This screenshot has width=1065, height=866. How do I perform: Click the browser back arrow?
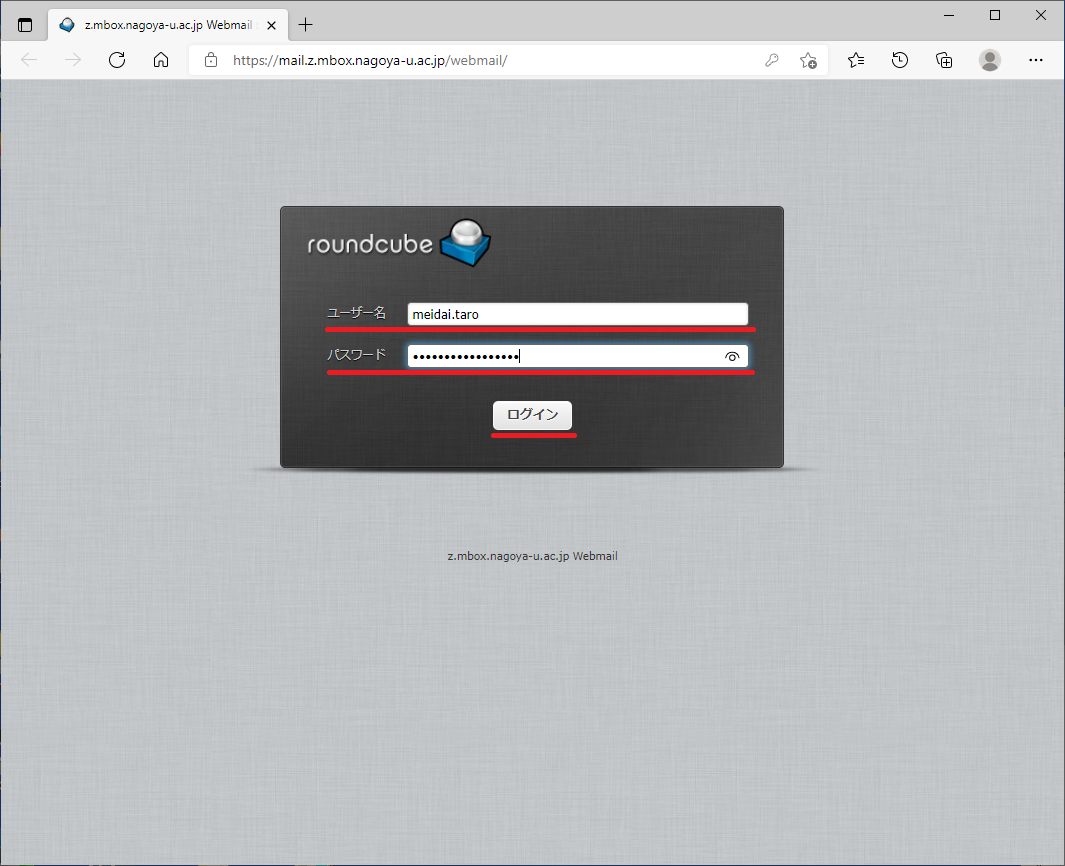pos(29,60)
